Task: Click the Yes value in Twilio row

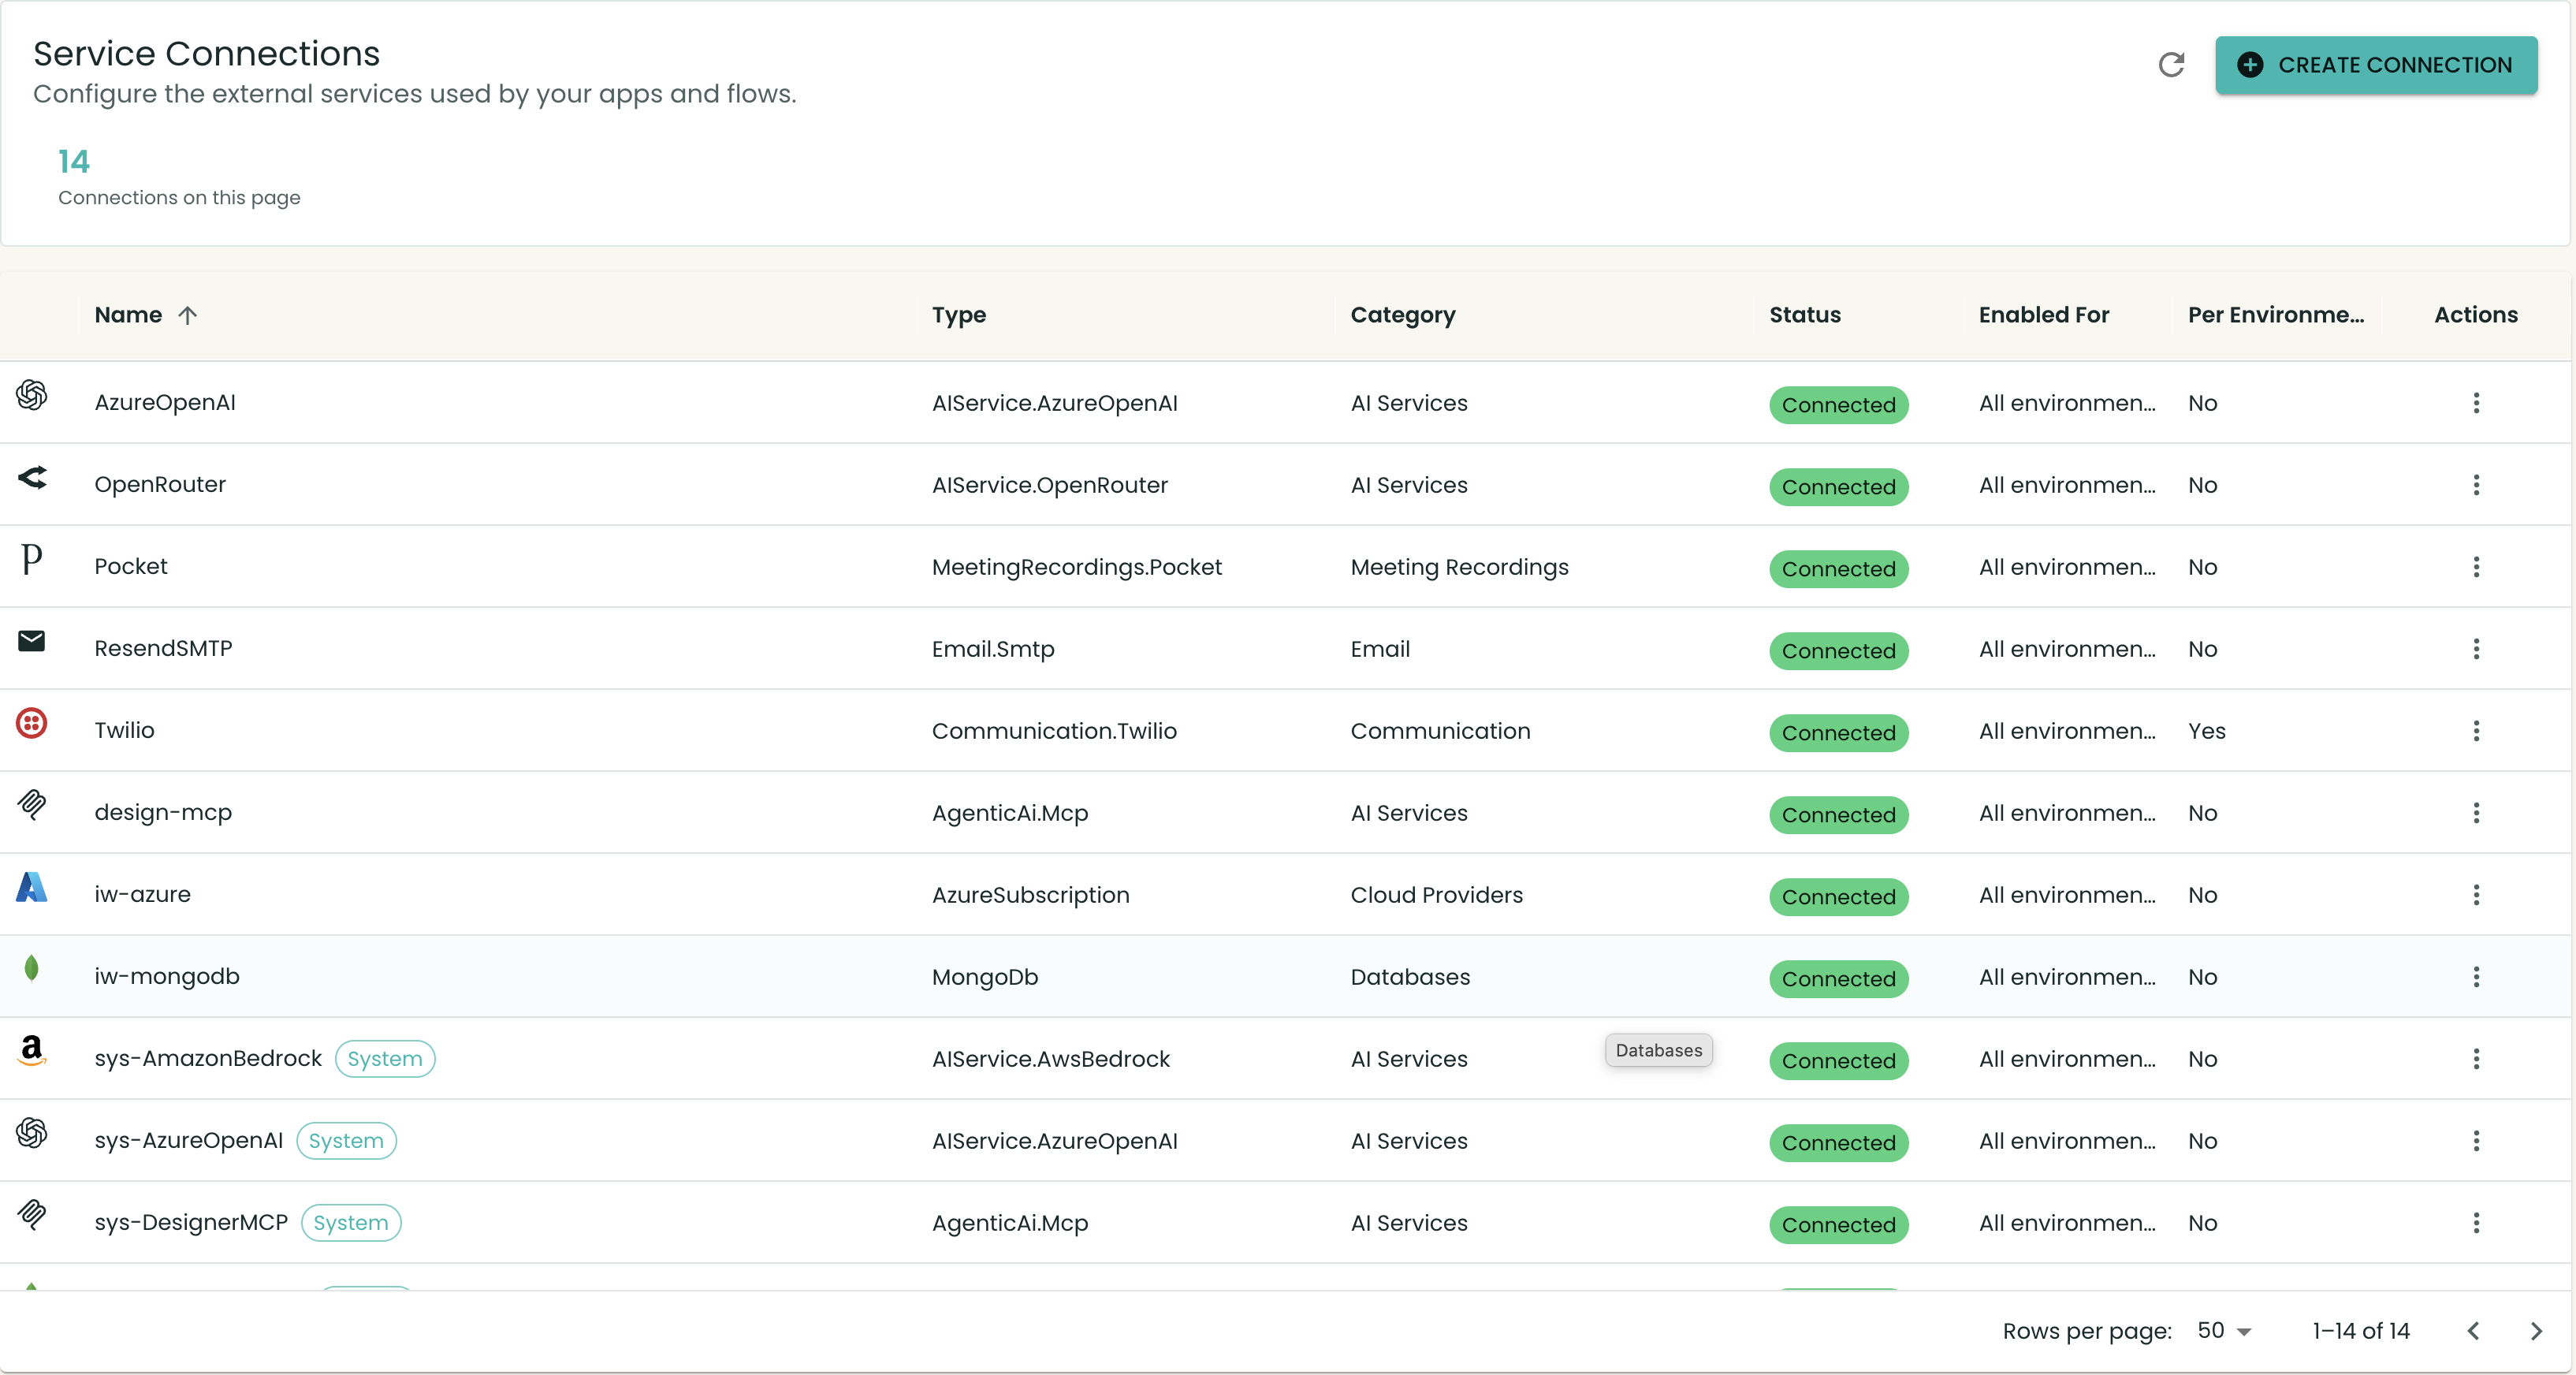Action: pos(2206,731)
